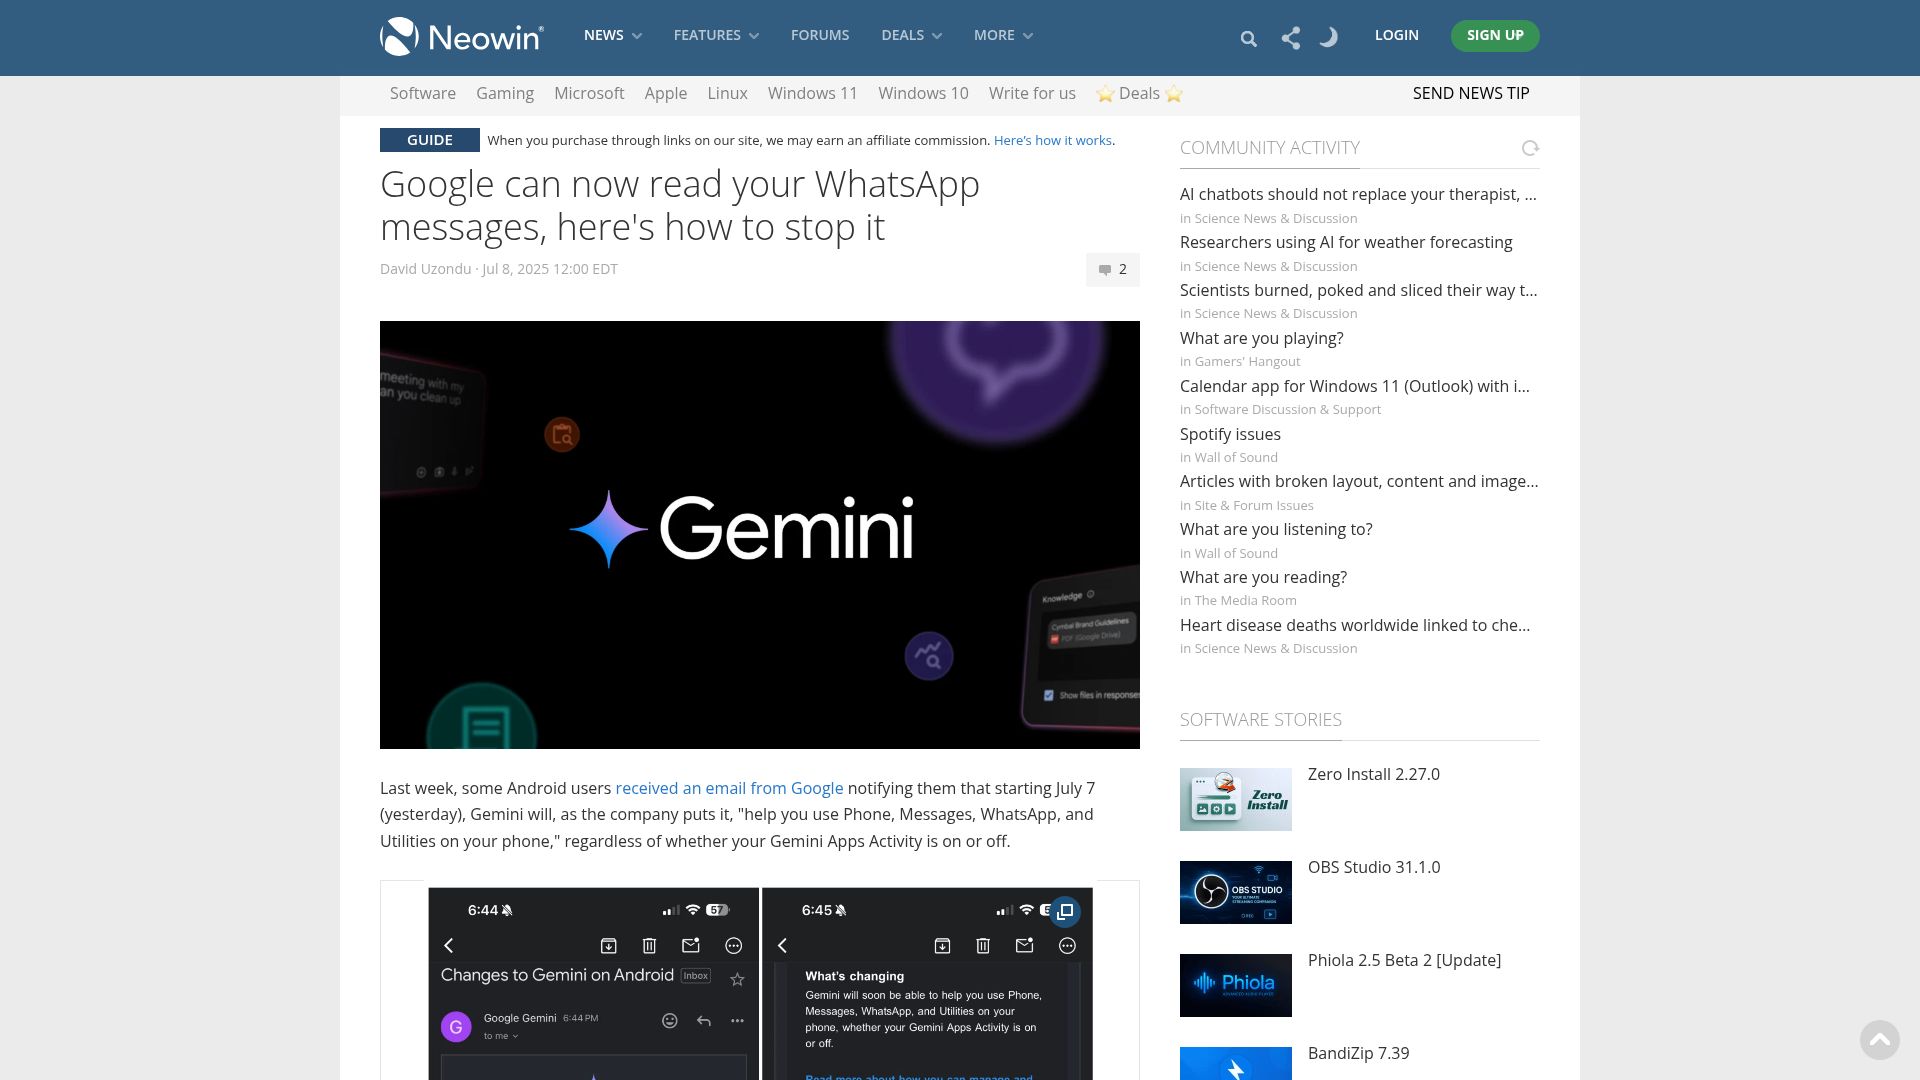Open the search magnifier icon
Screen dimensions: 1920x1080
[1248, 39]
